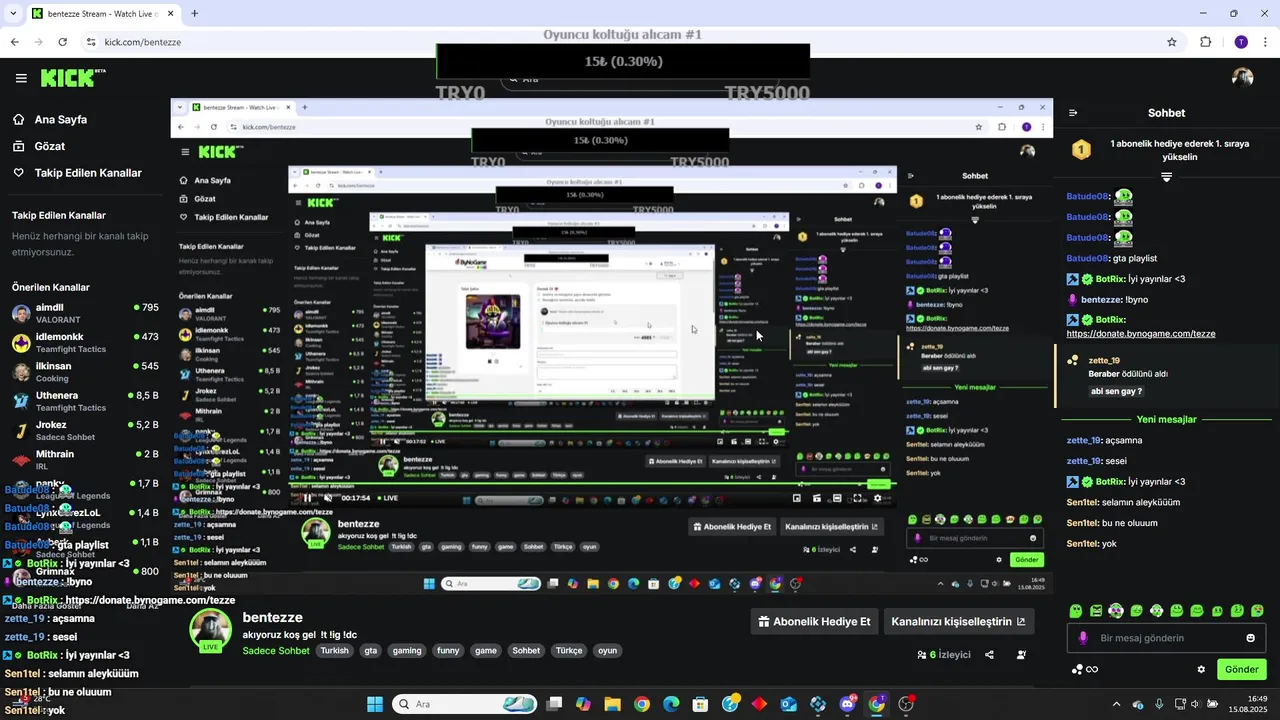Open recommended channel Jrokez
The height and width of the screenshot is (720, 1280).
(x=85, y=430)
